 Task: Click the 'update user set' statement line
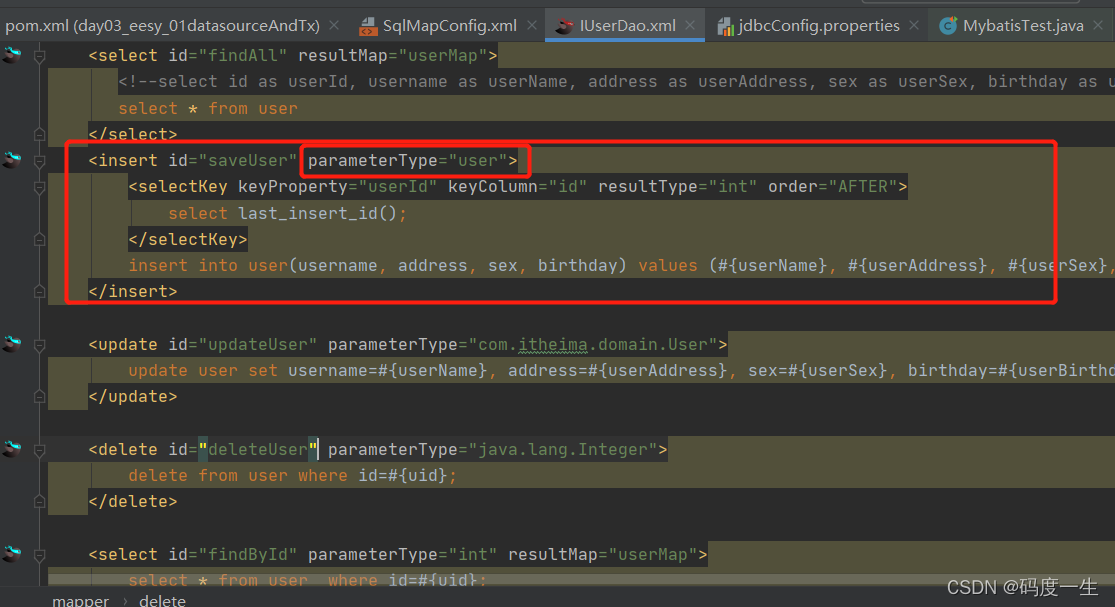tap(621, 371)
